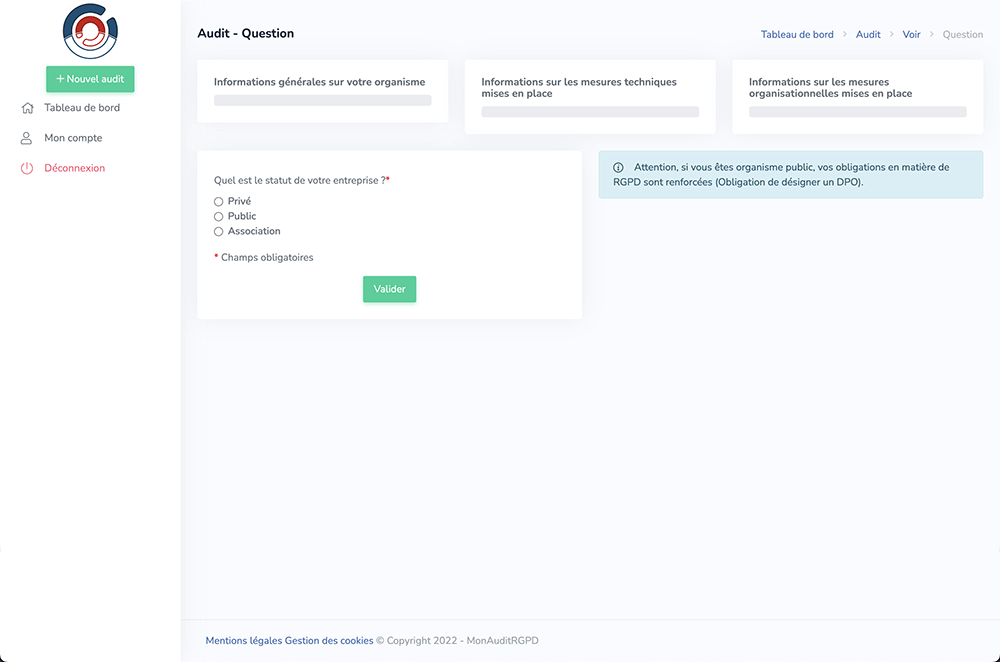
Task: Open the Mentions légales footer link
Action: pyautogui.click(x=244, y=641)
